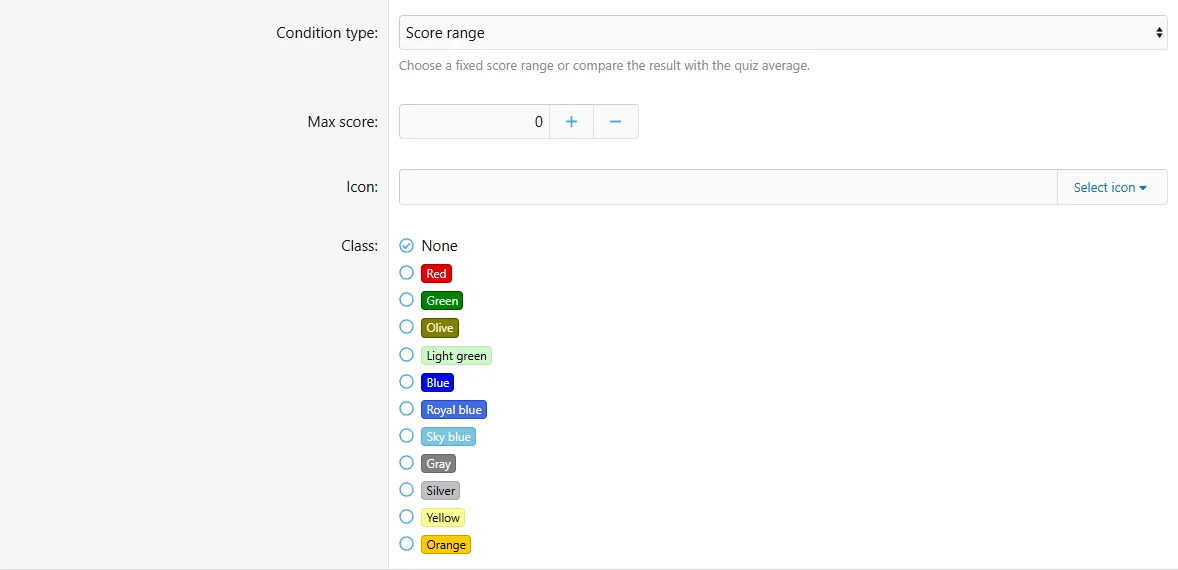Open the Select icon dropdown

point(1112,187)
